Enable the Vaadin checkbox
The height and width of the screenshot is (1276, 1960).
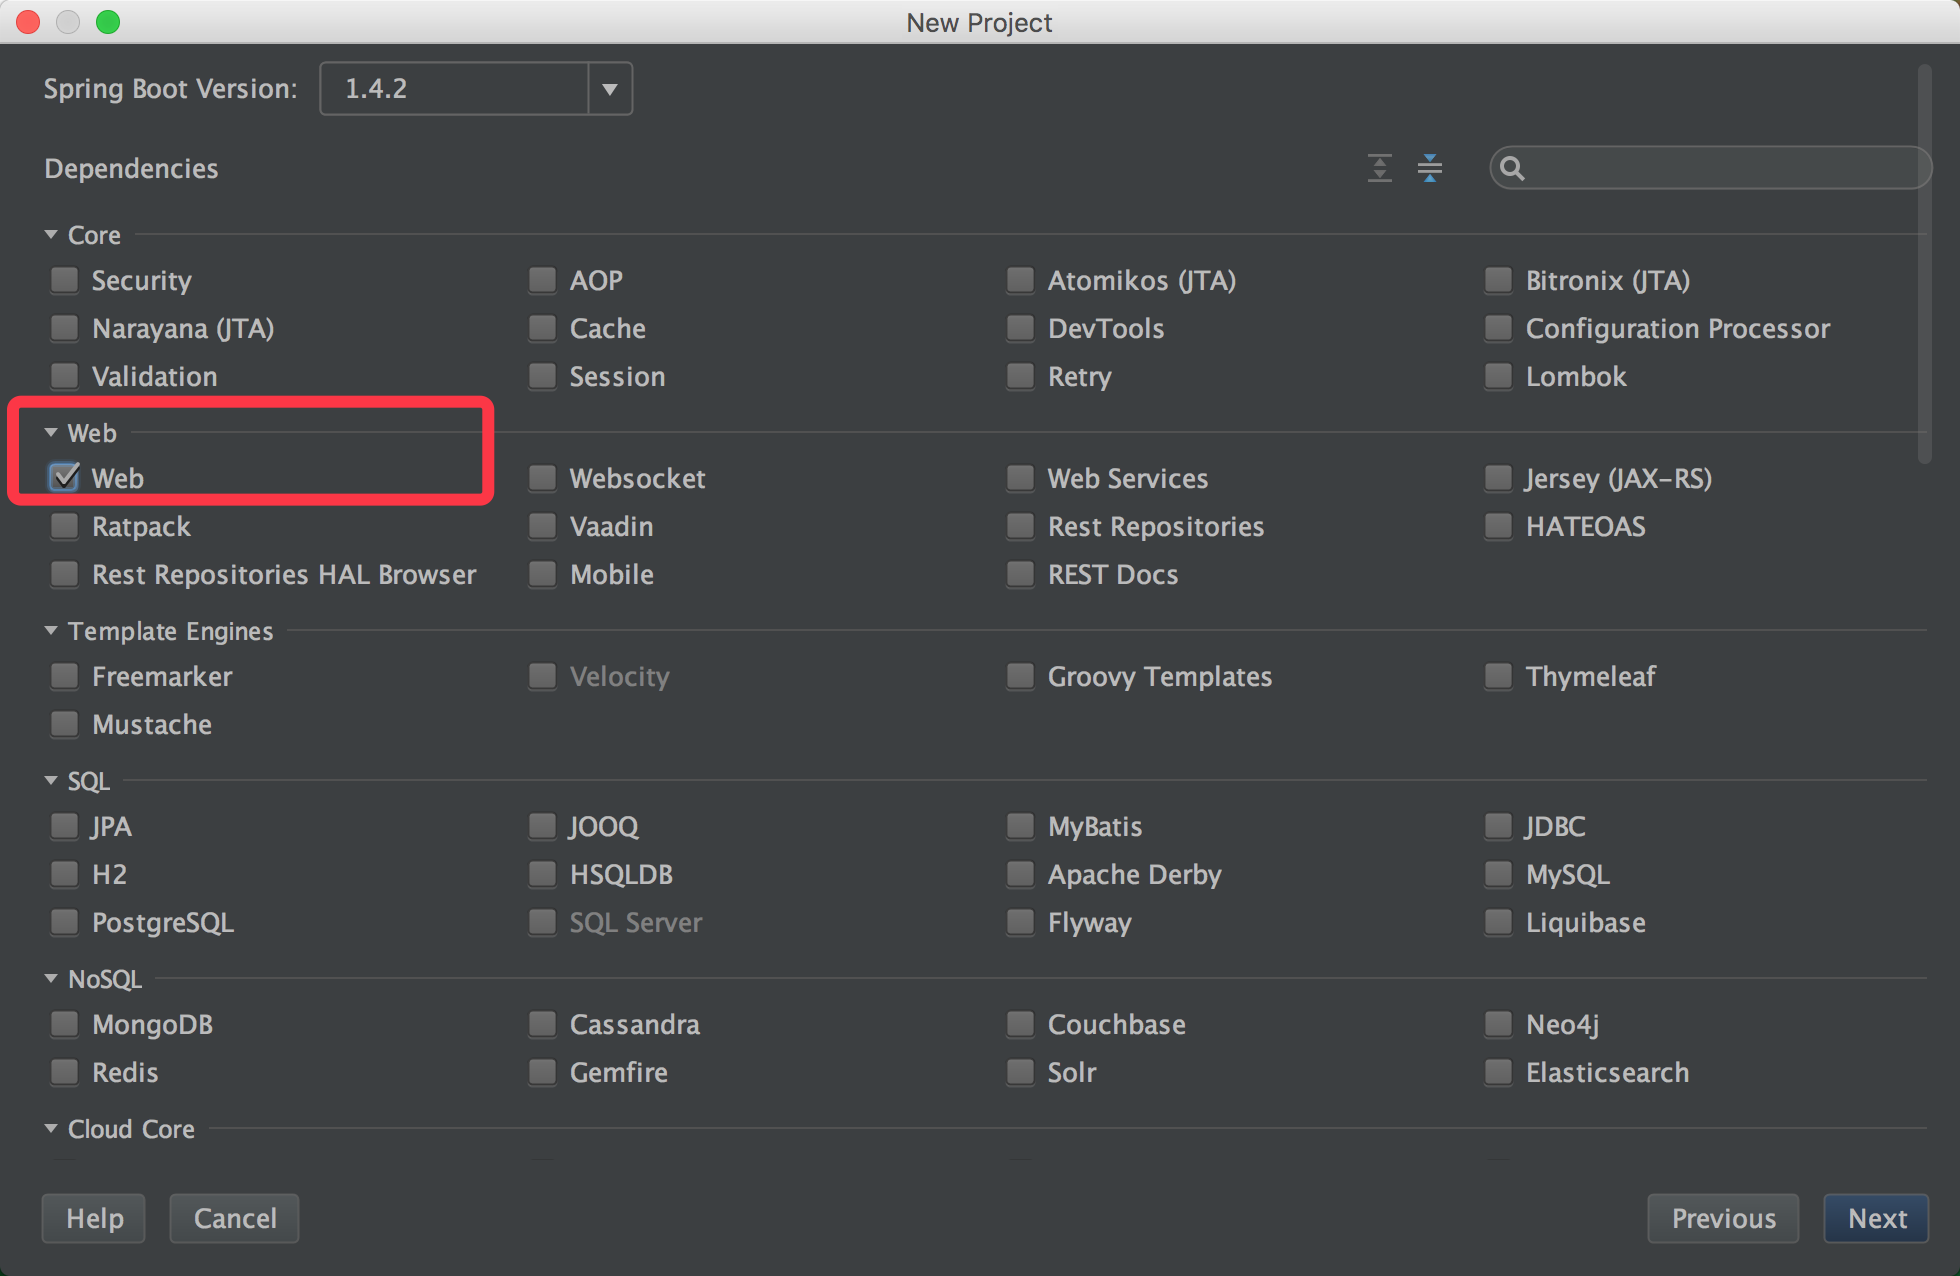[543, 526]
